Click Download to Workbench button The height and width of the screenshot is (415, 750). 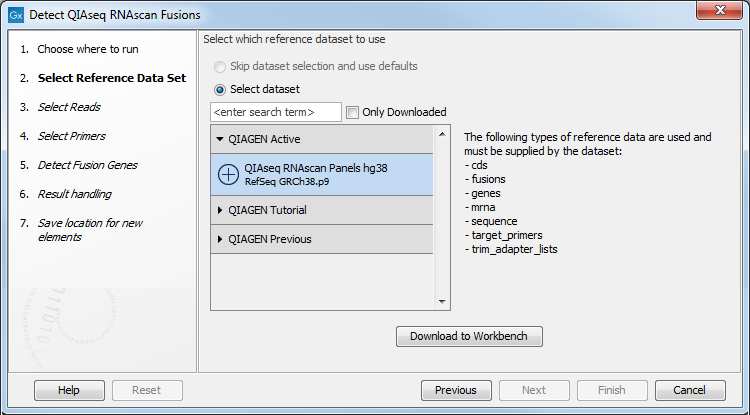469,336
